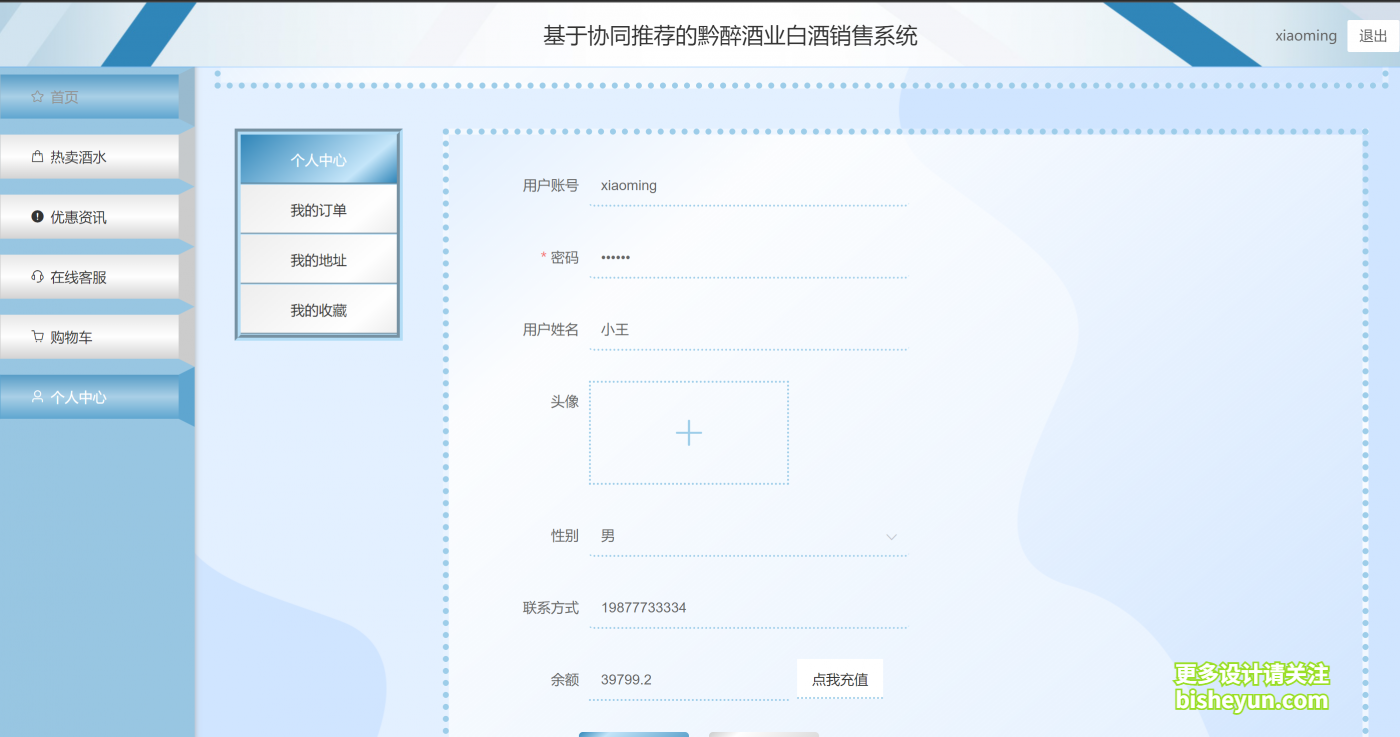Click the cart icon beside 购物车
This screenshot has height=737, width=1400.
37,337
